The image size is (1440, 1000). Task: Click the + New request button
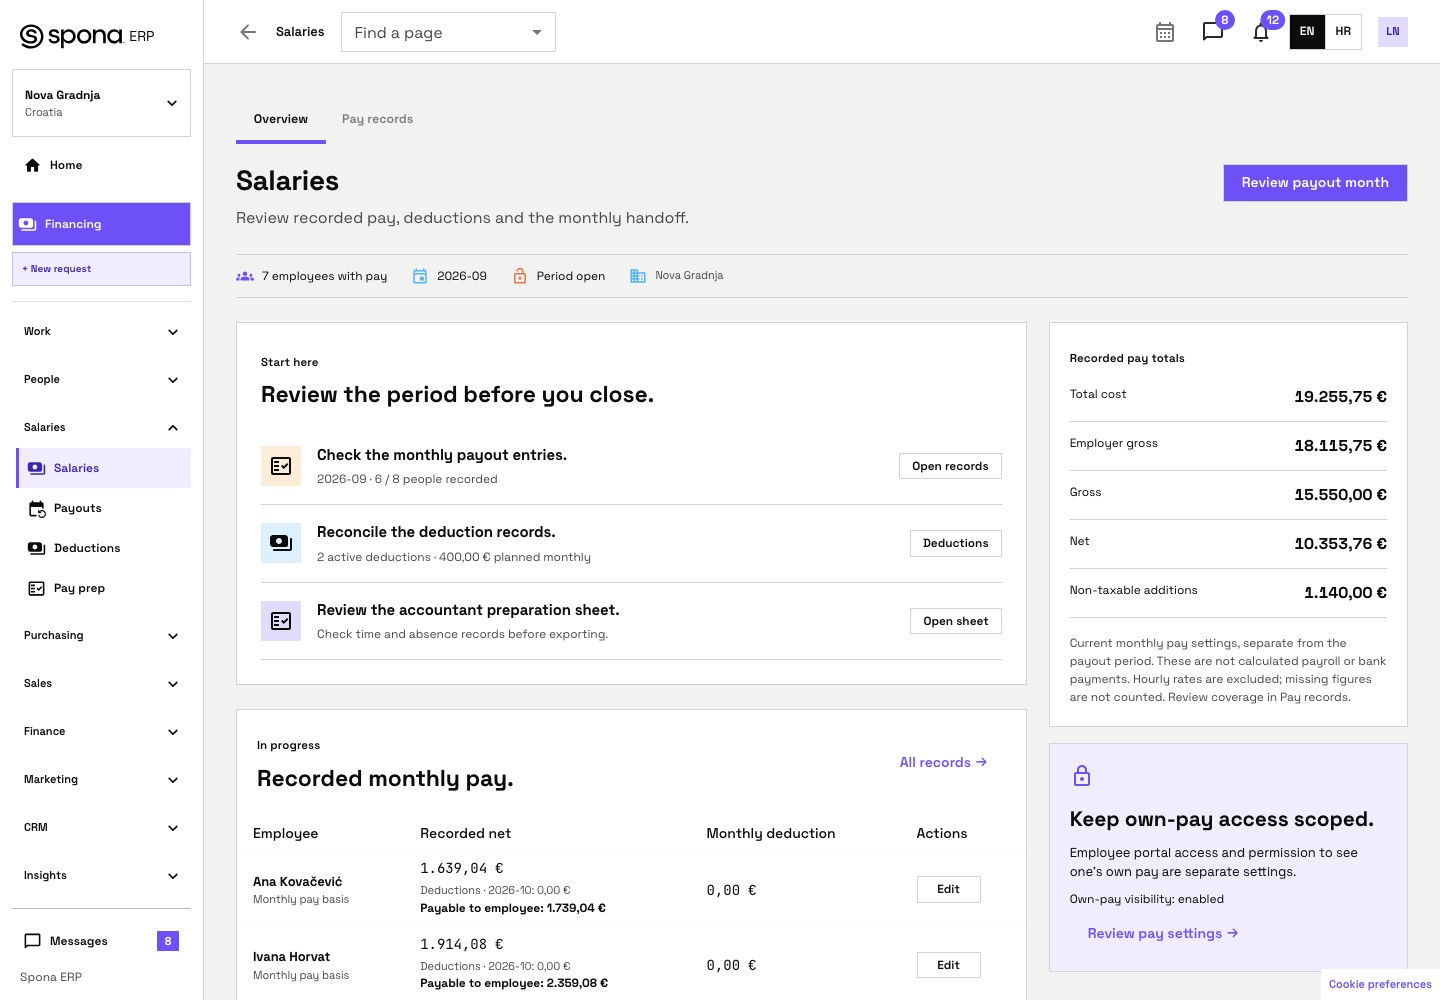[101, 269]
